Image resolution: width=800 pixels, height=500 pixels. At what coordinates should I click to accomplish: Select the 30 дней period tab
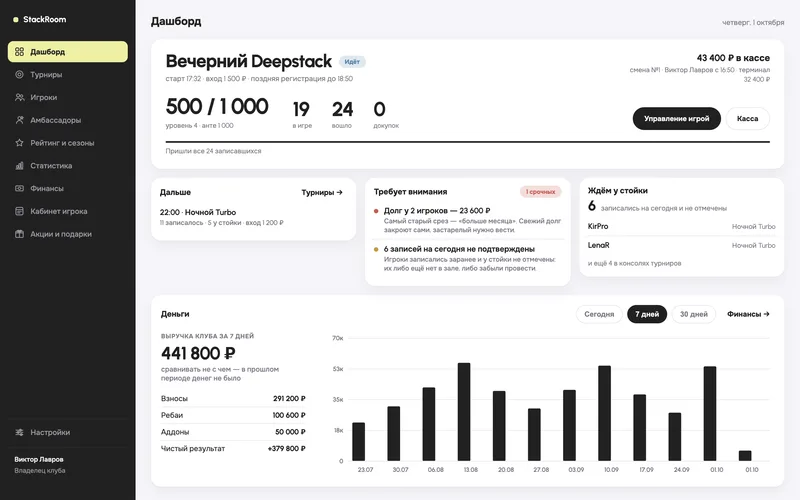click(694, 314)
